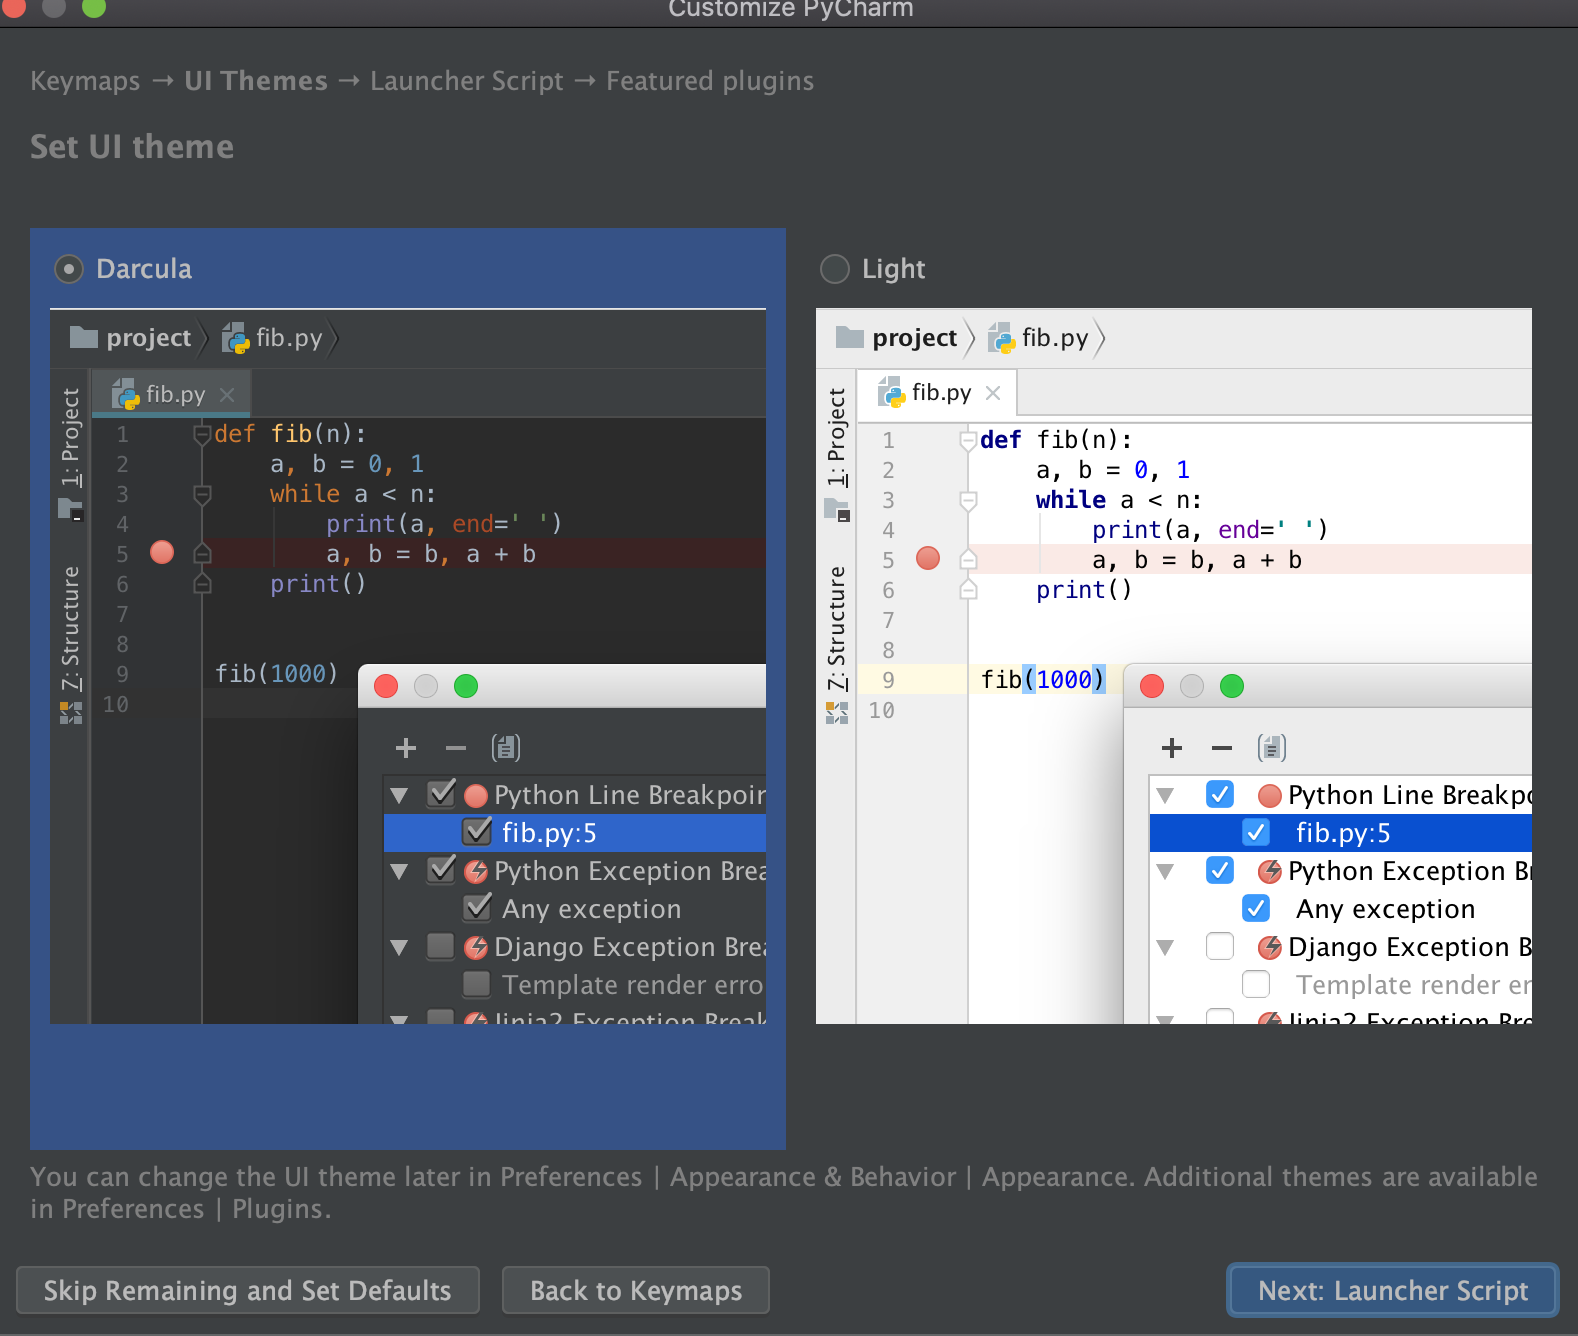Toggle Python Exception Breakpoint checkbox in Light

1220,870
